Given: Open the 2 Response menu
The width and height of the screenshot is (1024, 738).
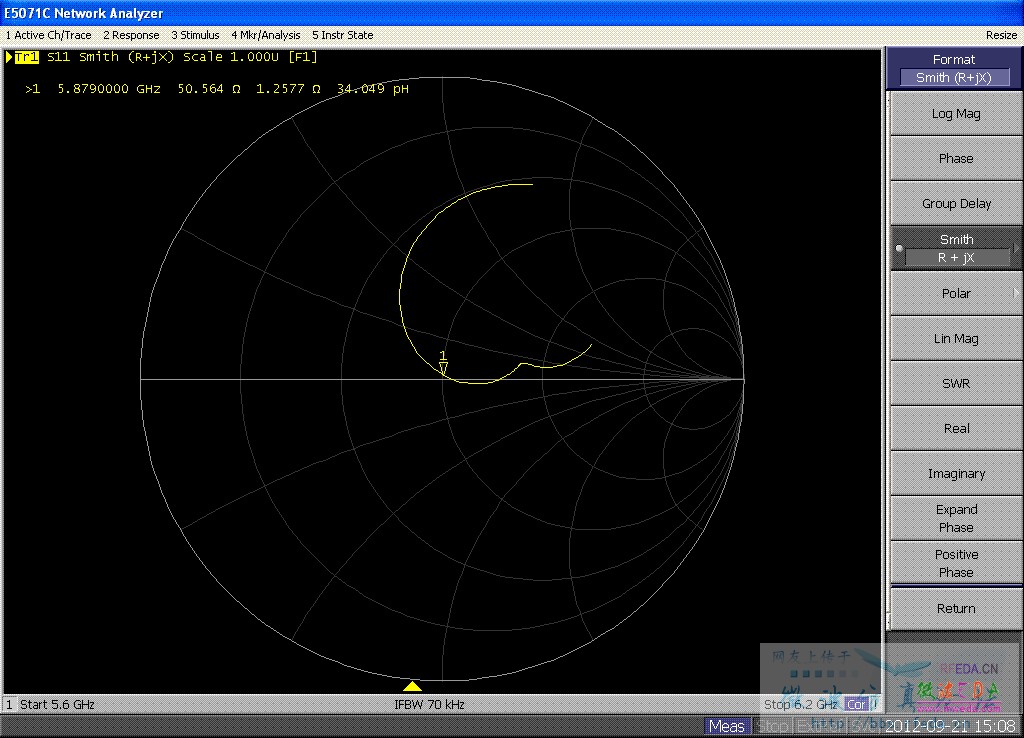Looking at the screenshot, I should point(131,35).
